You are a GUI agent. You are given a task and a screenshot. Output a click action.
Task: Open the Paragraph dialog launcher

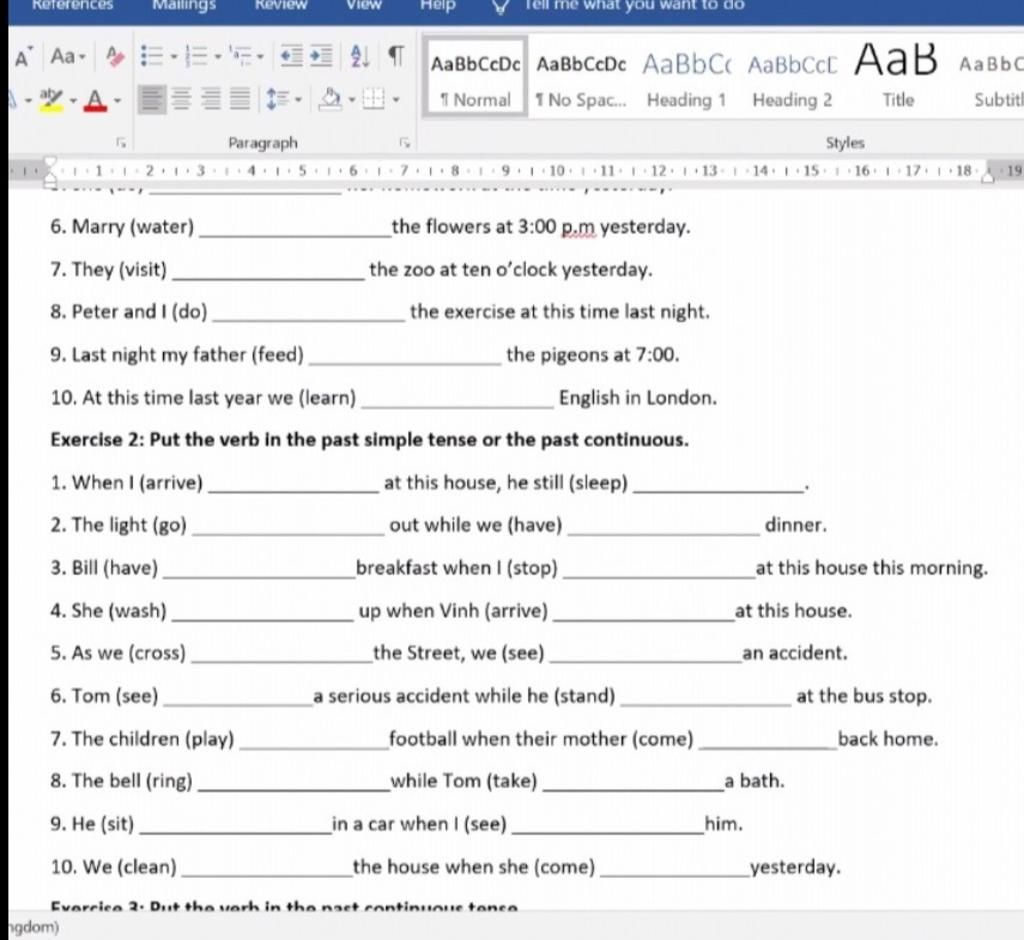(405, 142)
